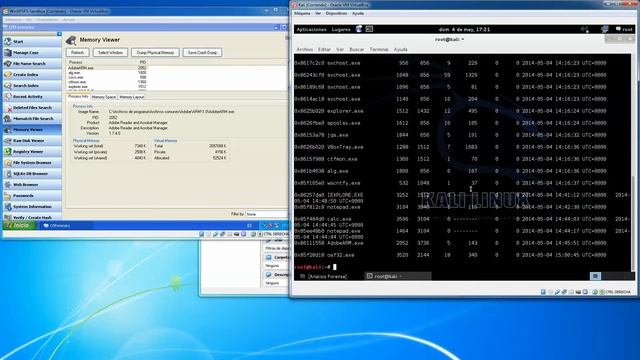This screenshot has height=360, width=640.
Task: Click the Refresh button in Memory Viewer
Action: point(78,53)
